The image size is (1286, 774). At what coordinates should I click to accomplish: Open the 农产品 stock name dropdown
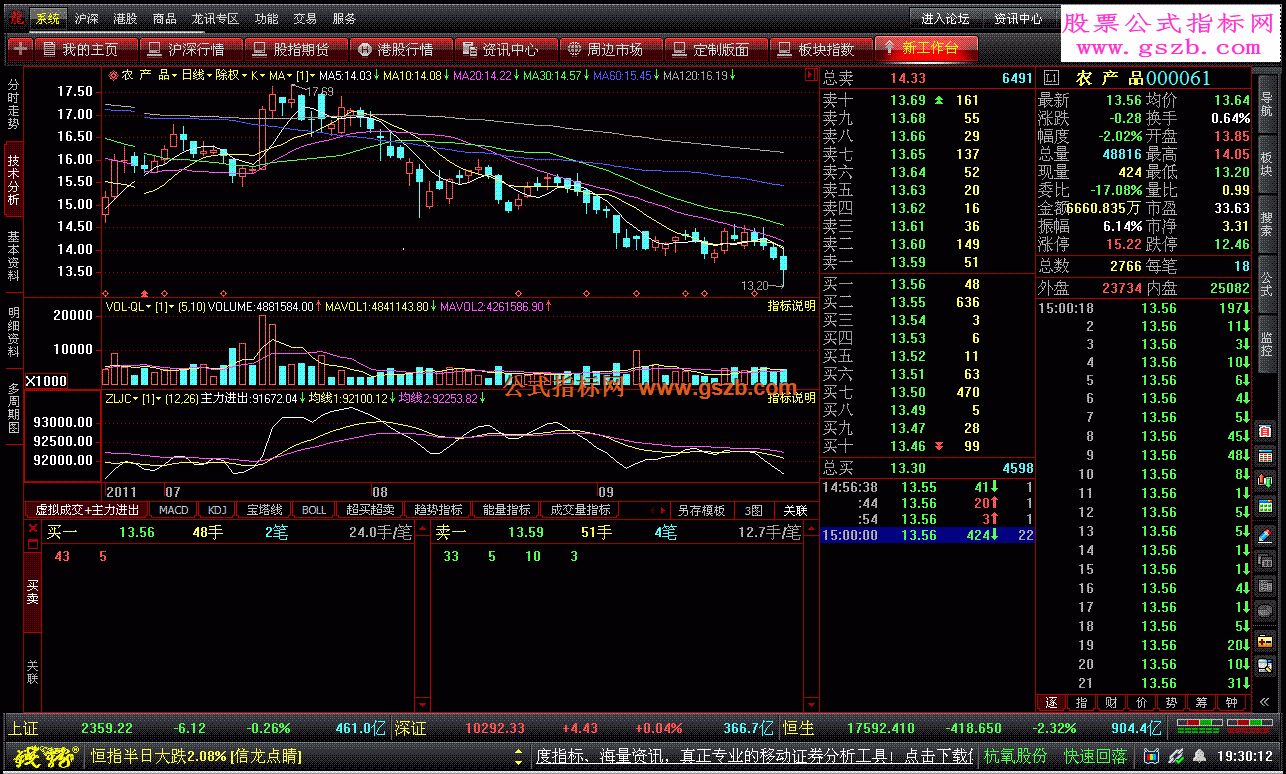(150, 75)
